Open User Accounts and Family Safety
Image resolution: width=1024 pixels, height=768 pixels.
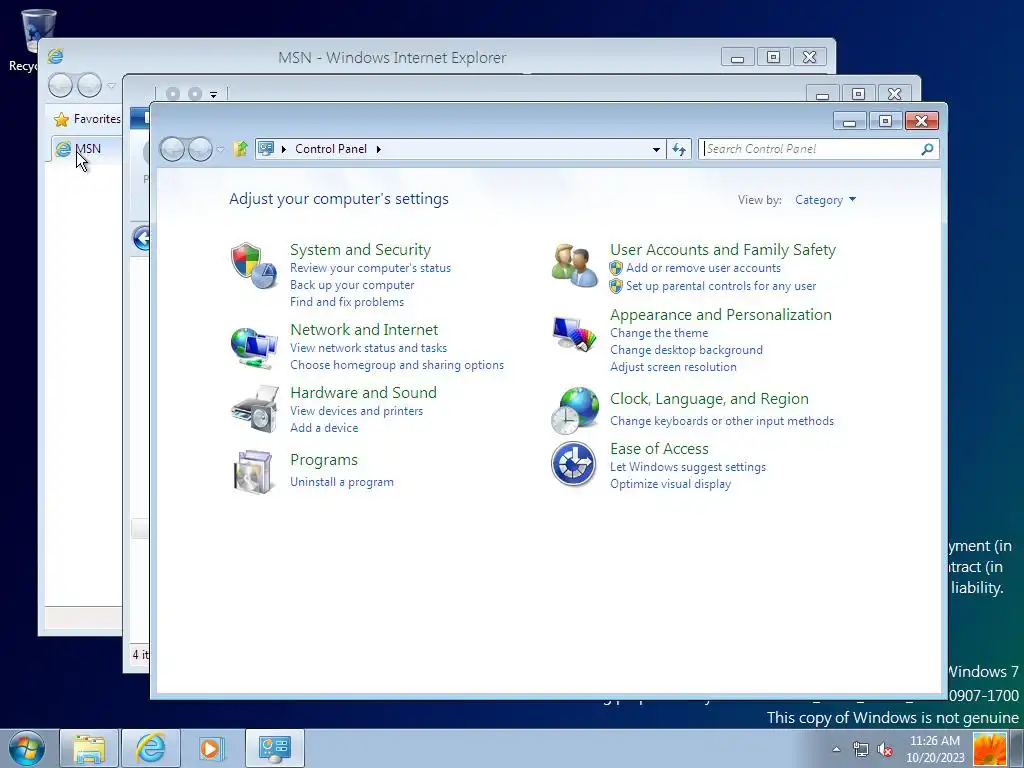click(723, 249)
